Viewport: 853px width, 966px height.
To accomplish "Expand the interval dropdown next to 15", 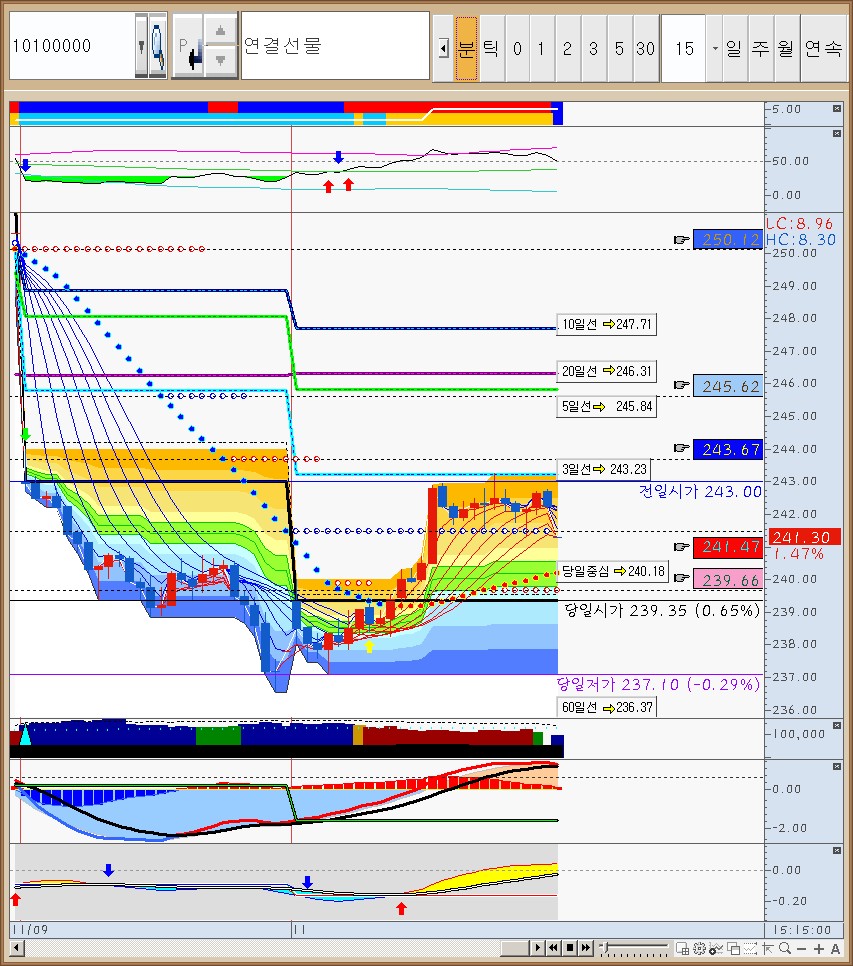I will pos(714,48).
